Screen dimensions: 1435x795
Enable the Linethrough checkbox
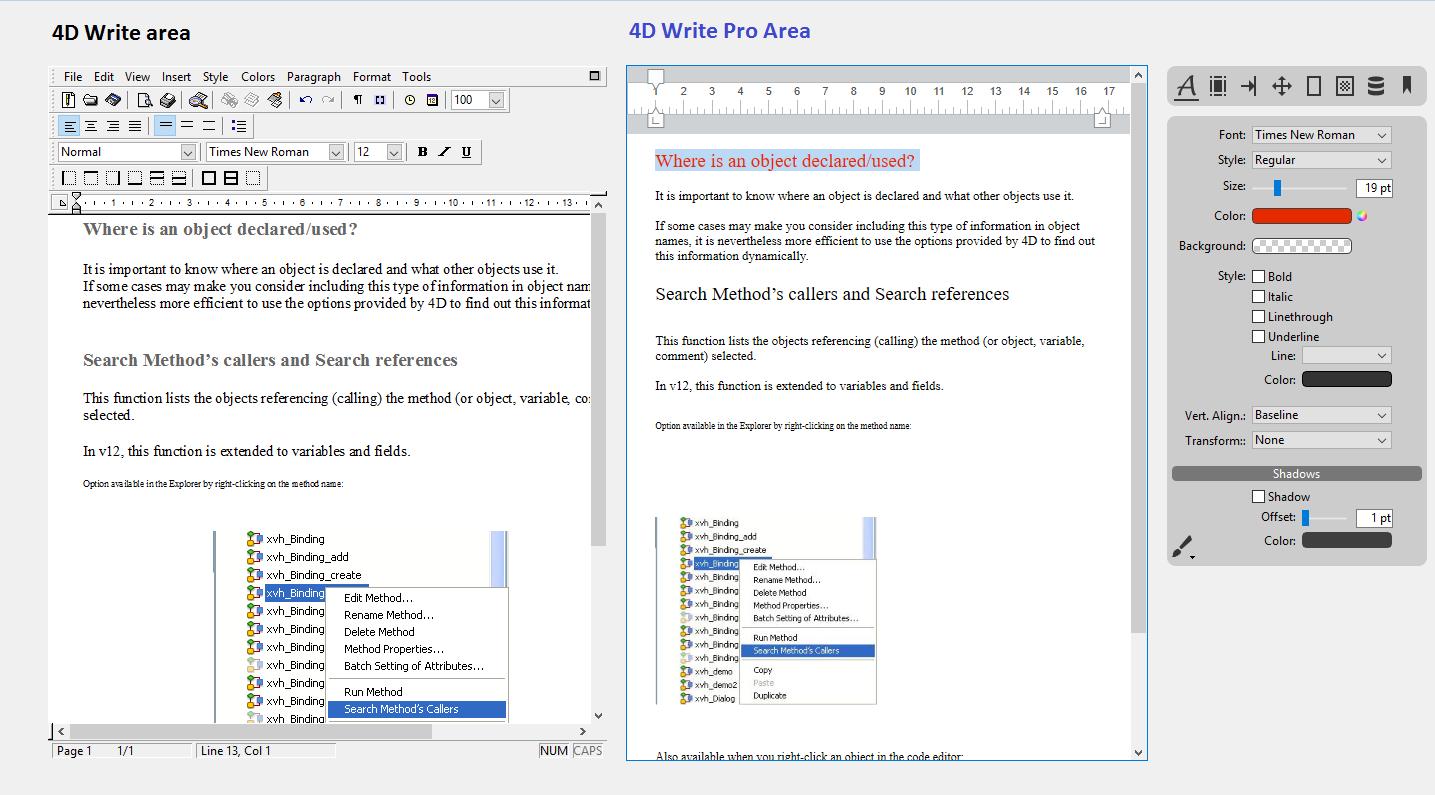pos(1258,317)
